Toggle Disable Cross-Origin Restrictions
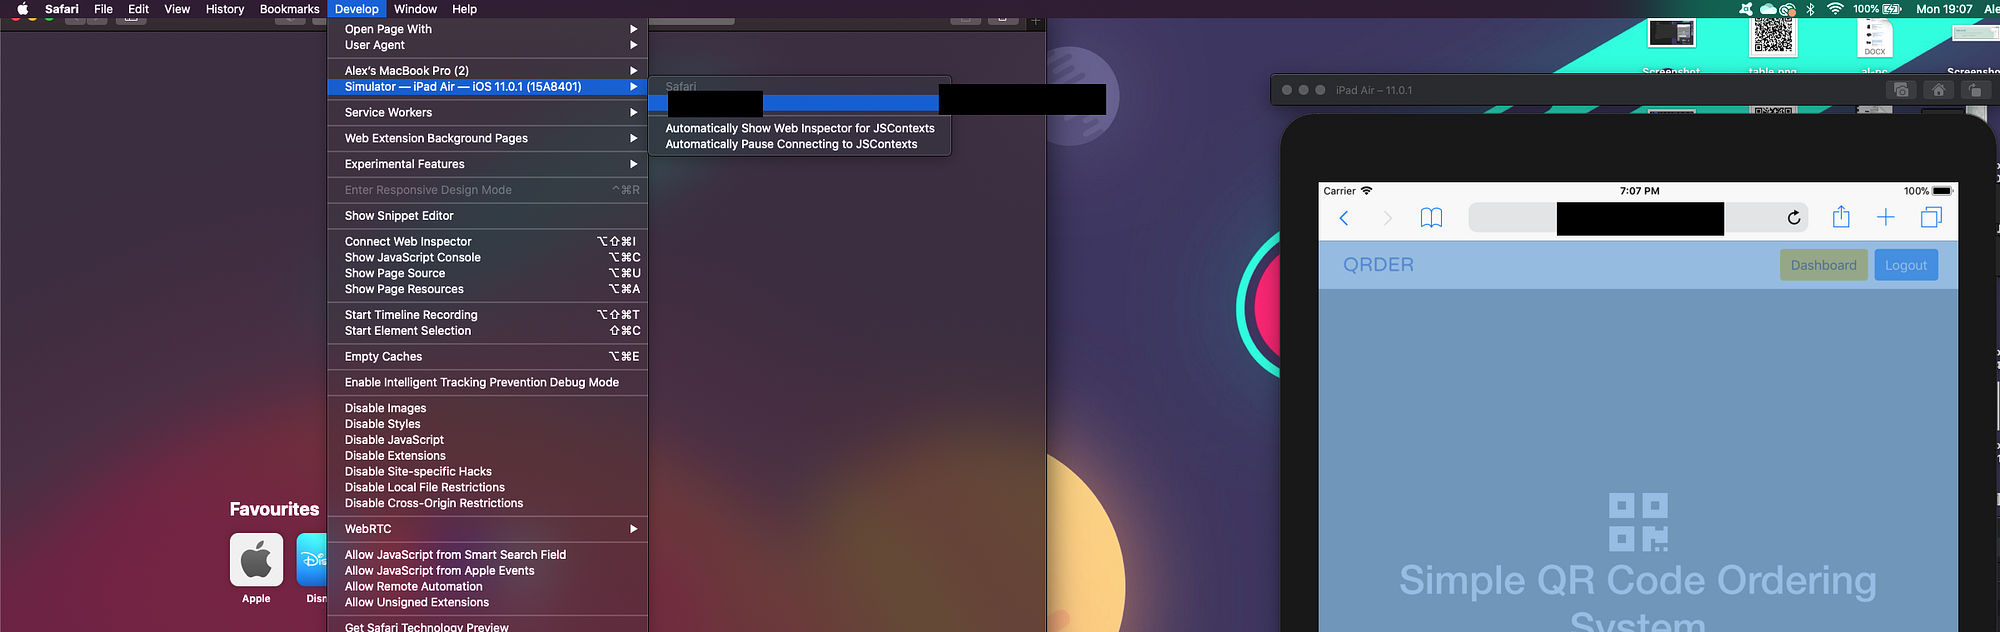The image size is (2000, 632). tap(487, 504)
